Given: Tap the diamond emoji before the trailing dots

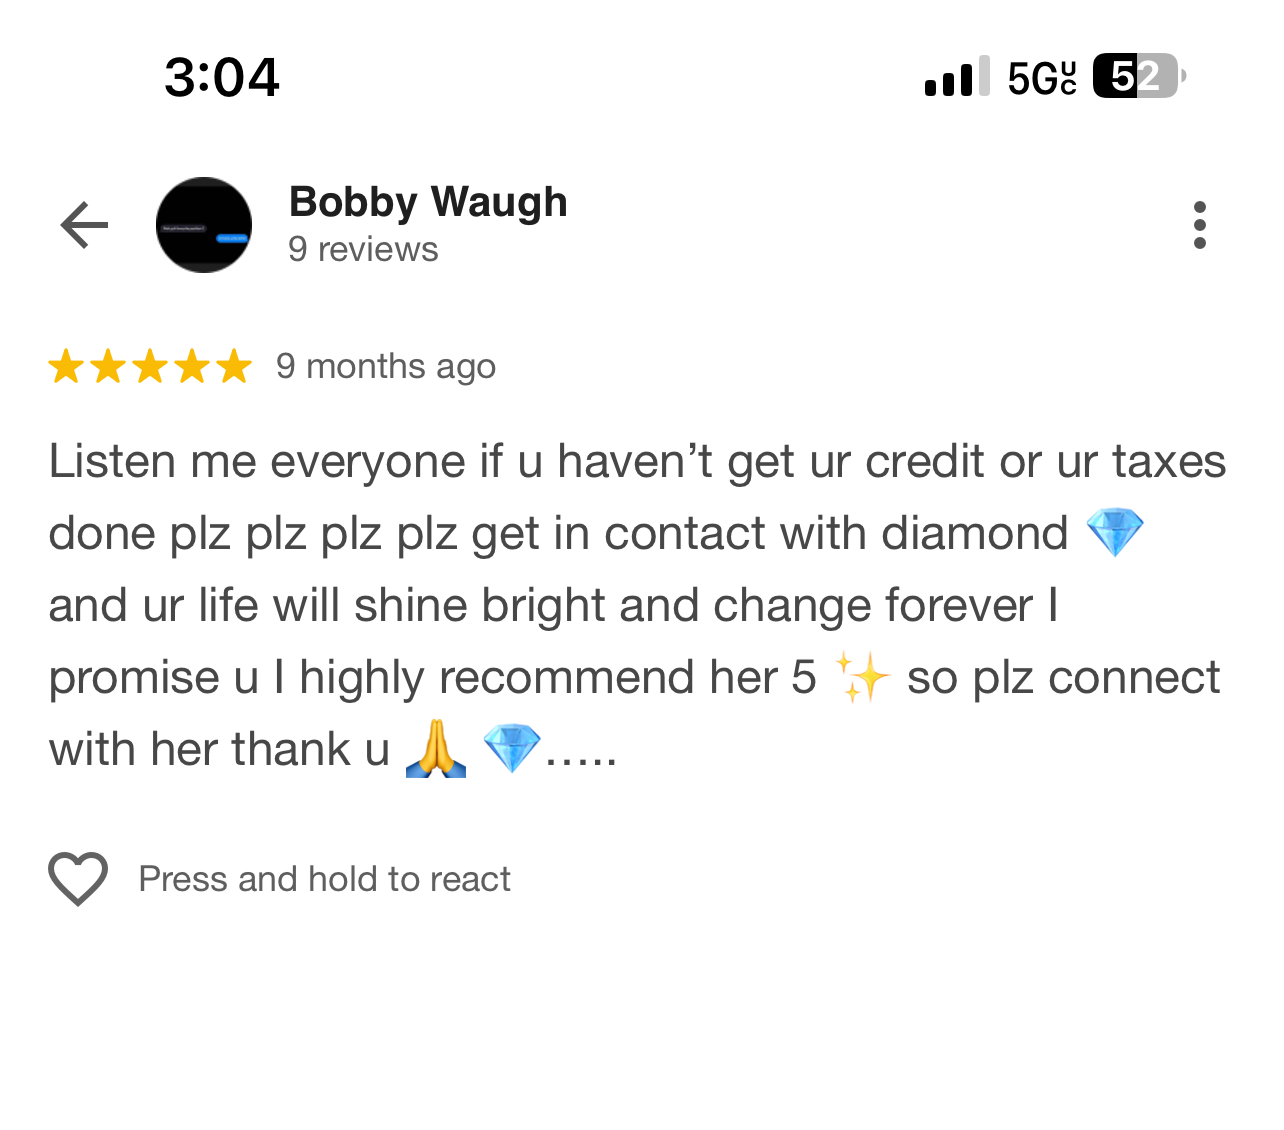Looking at the screenshot, I should [x=511, y=749].
